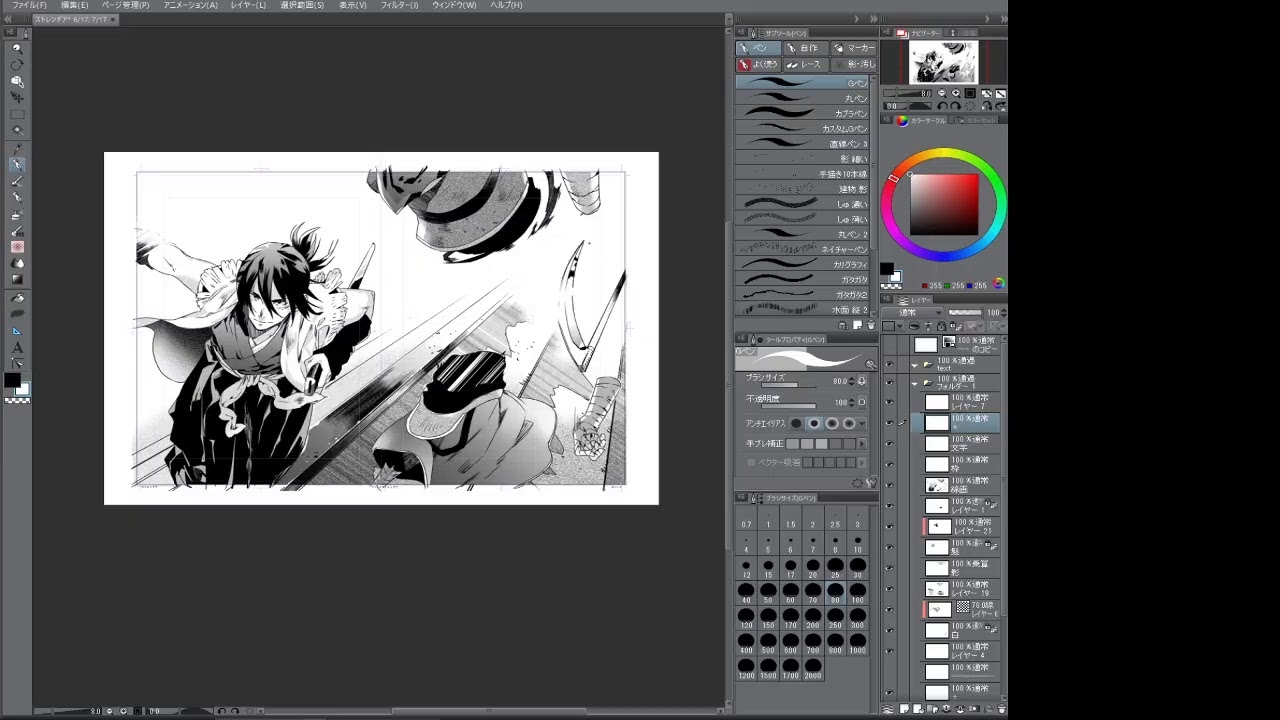Image resolution: width=1280 pixels, height=720 pixels.
Task: Open the フィルター(I) menu
Action: [x=399, y=5]
